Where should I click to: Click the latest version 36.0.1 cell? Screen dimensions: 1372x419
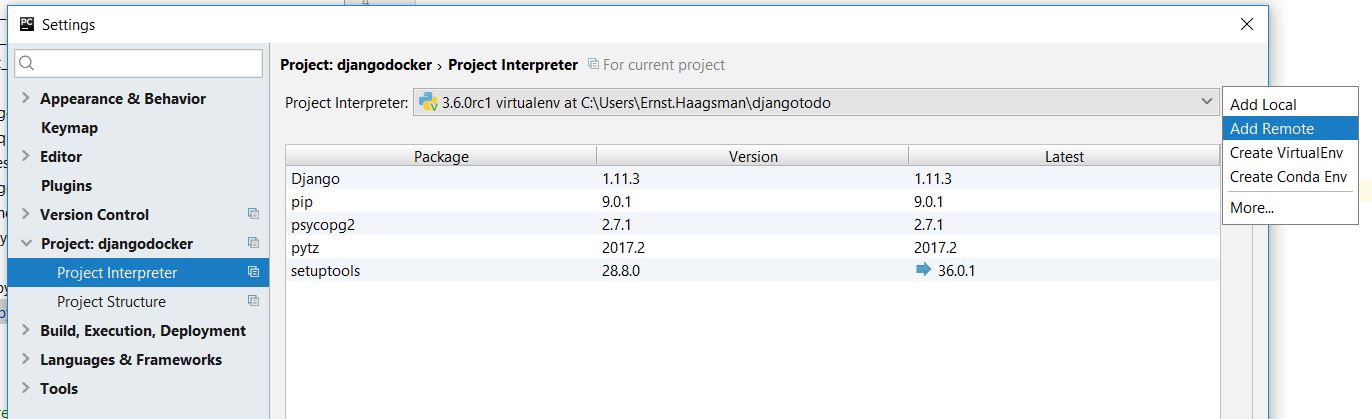(x=957, y=270)
